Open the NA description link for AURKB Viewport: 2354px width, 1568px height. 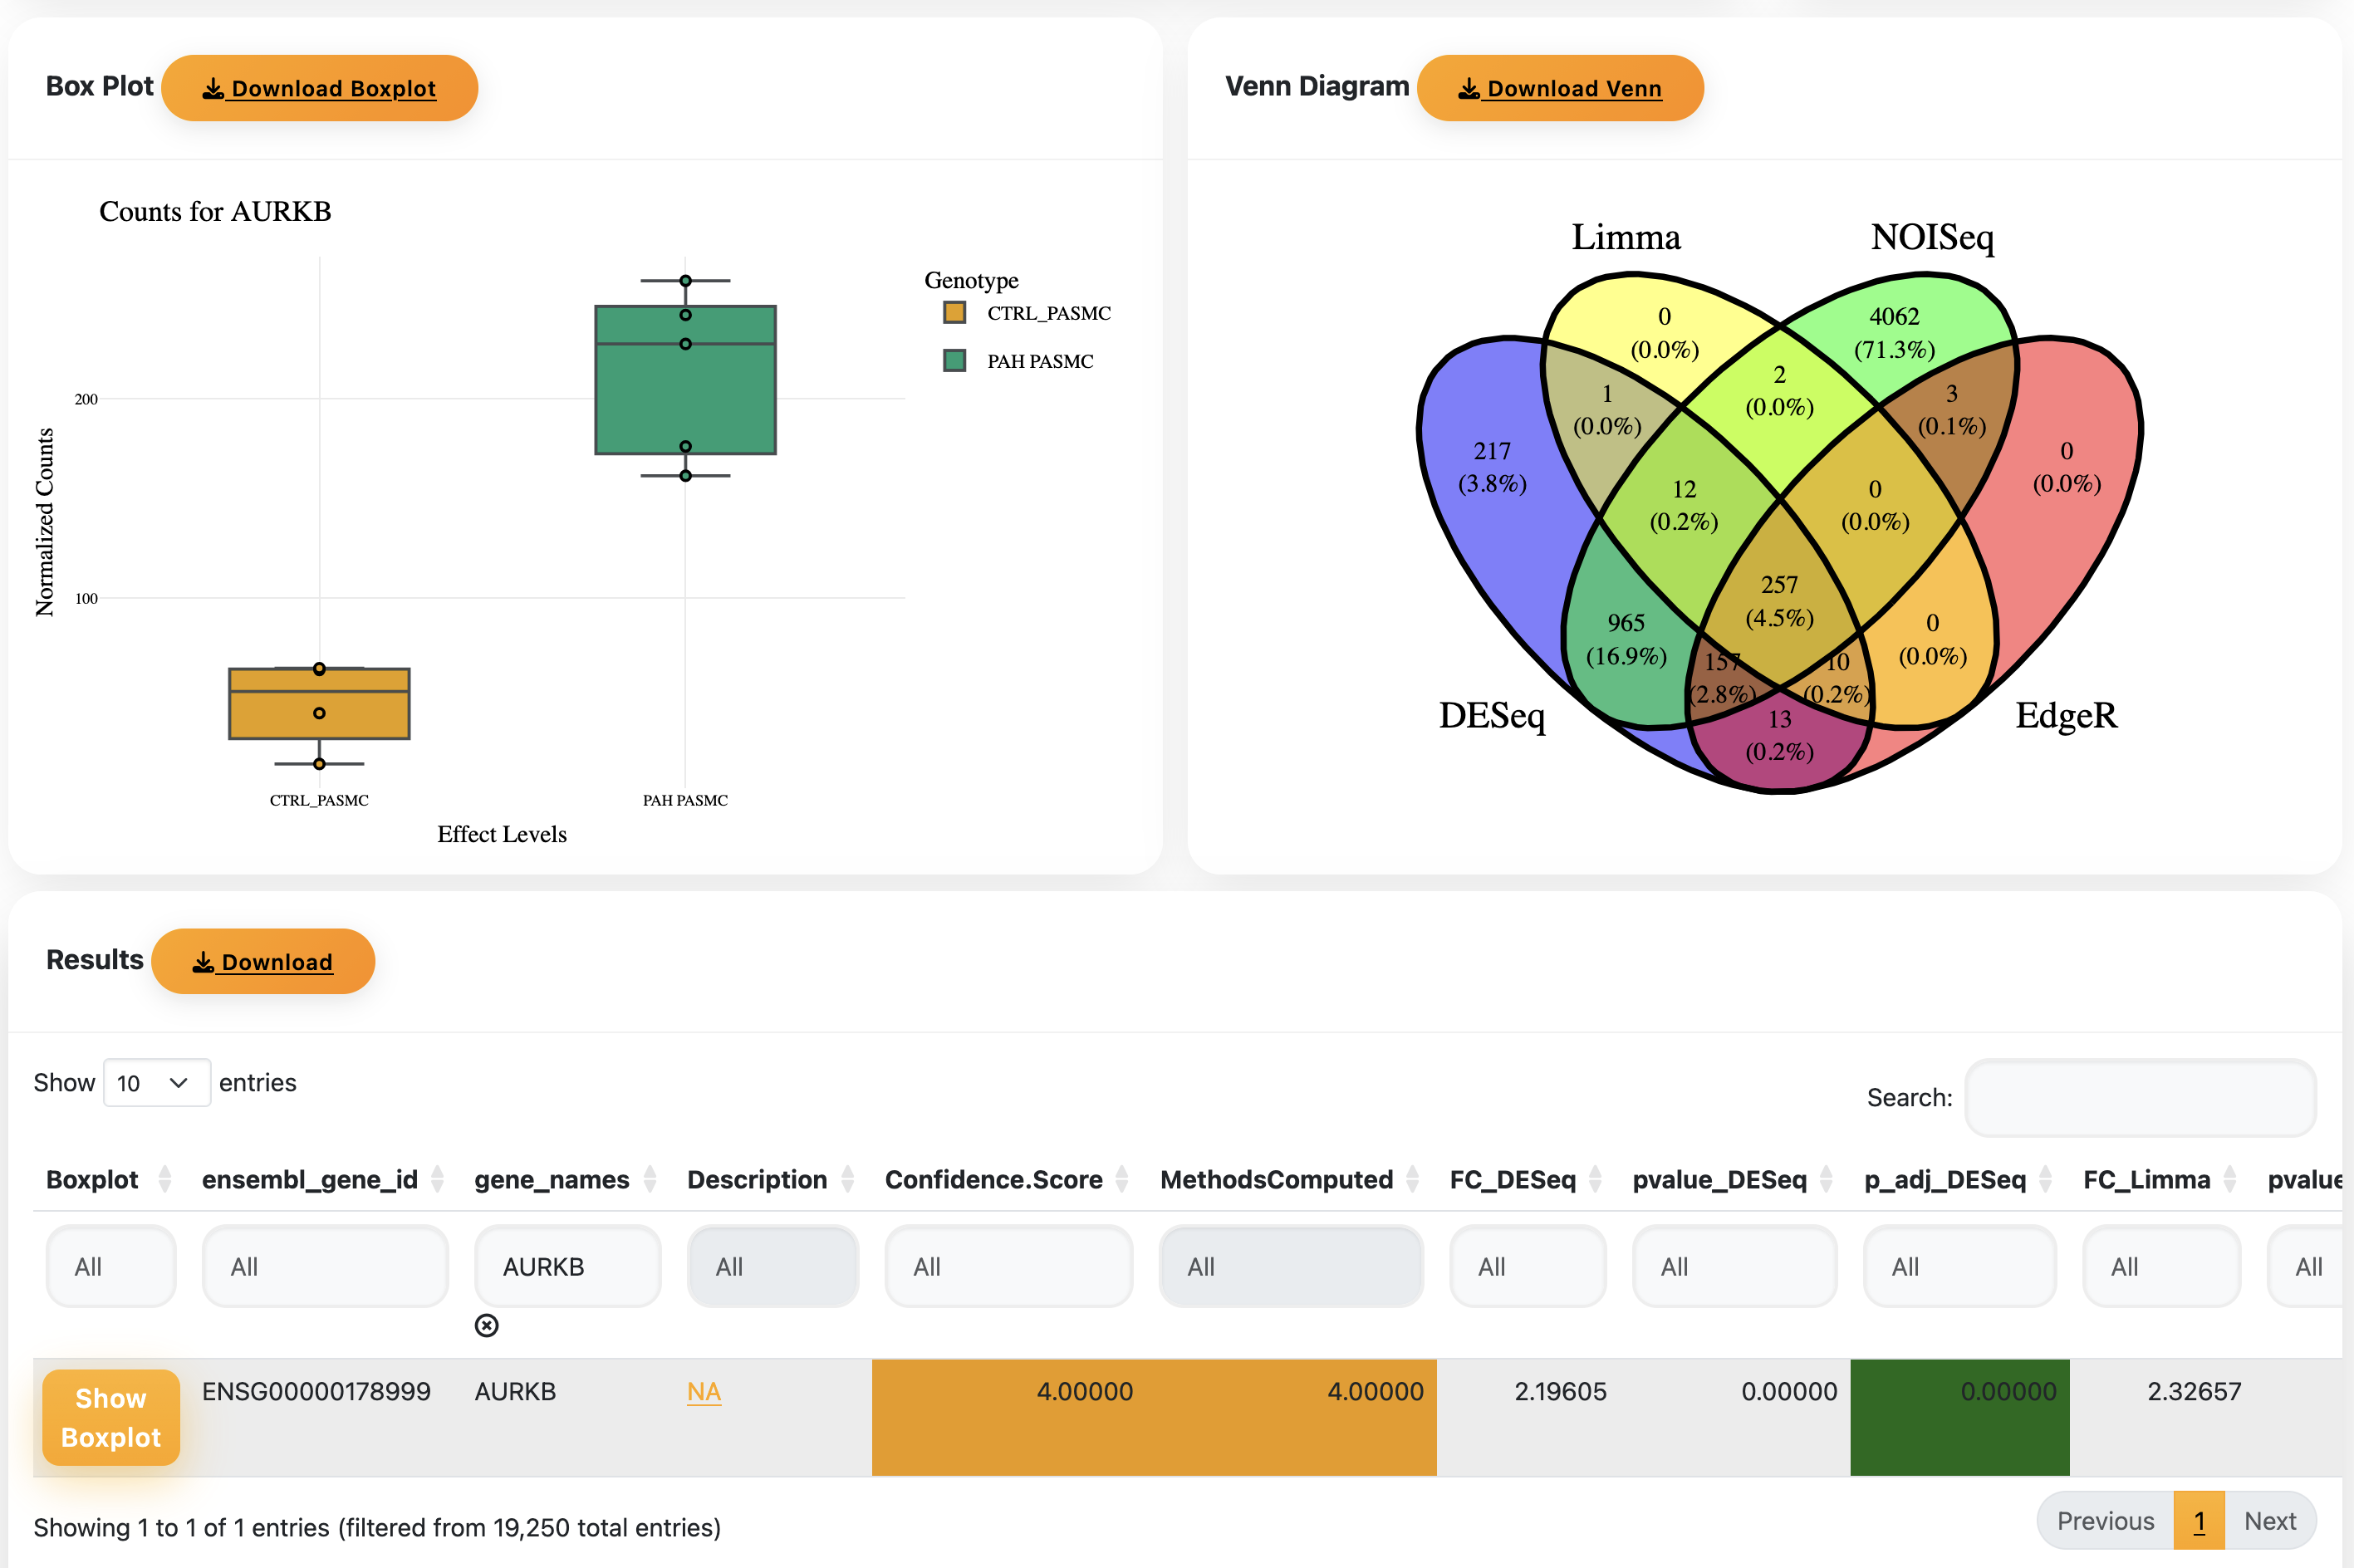[704, 1391]
